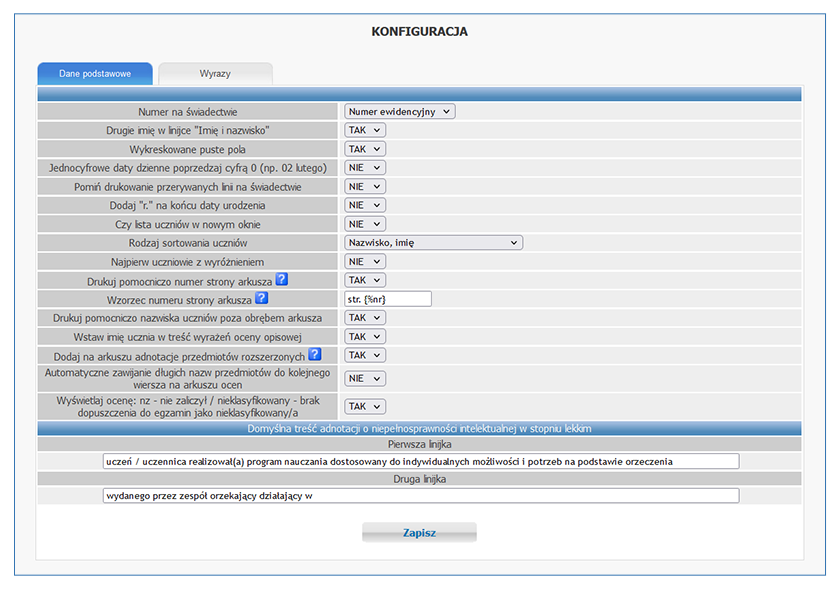Viewport: 840px width, 593px height.
Task: Open the "Numer na świadectwie" dropdown
Action: [x=400, y=112]
